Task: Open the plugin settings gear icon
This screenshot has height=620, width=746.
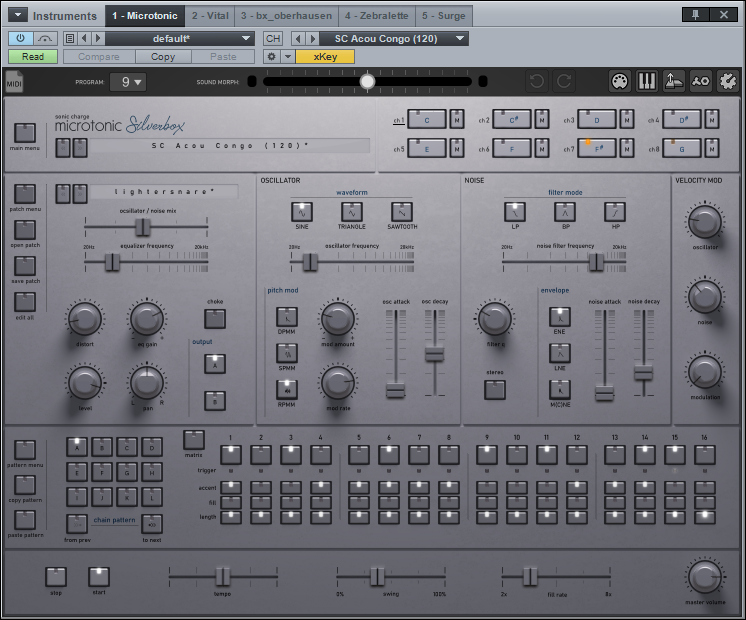Action: pos(726,82)
